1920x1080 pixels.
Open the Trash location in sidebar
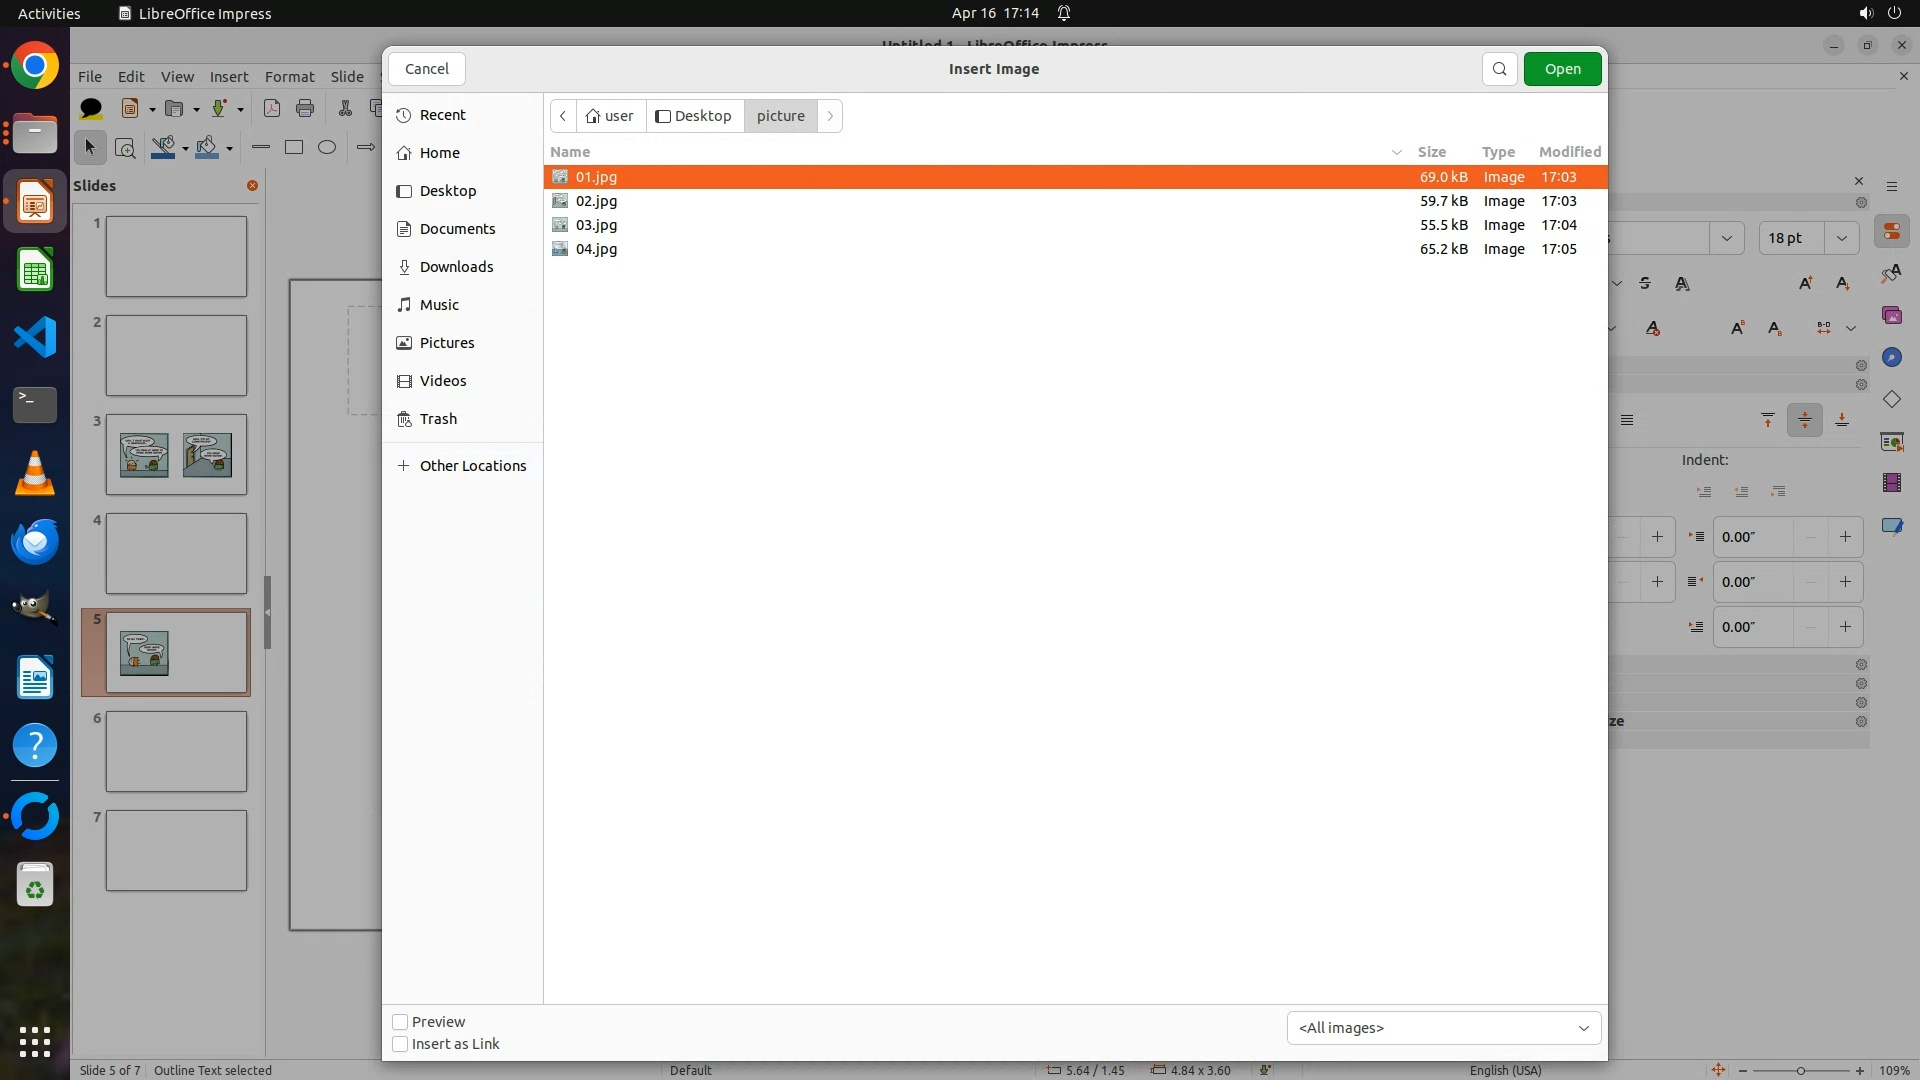point(437,419)
